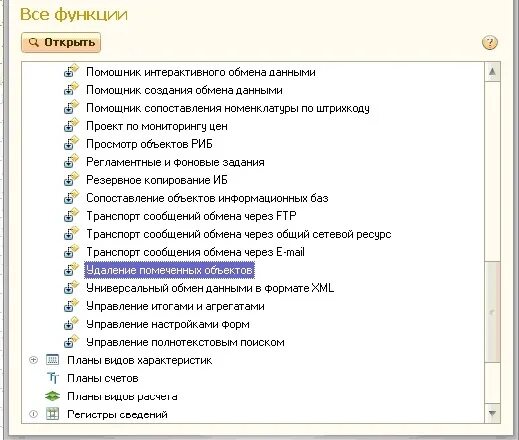519x440 pixels.
Task: Select Помощник интерактивного обмена данными
Action: (x=201, y=72)
